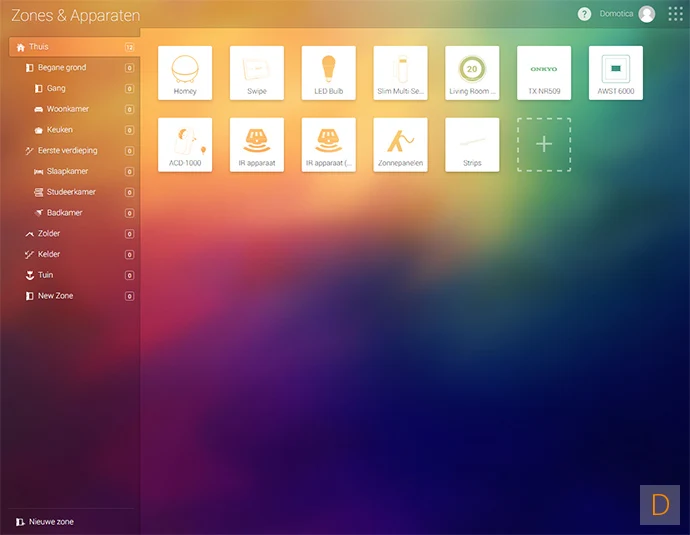Viewport: 690px width, 535px height.
Task: Click the Thuis device count badge
Action: 129,47
